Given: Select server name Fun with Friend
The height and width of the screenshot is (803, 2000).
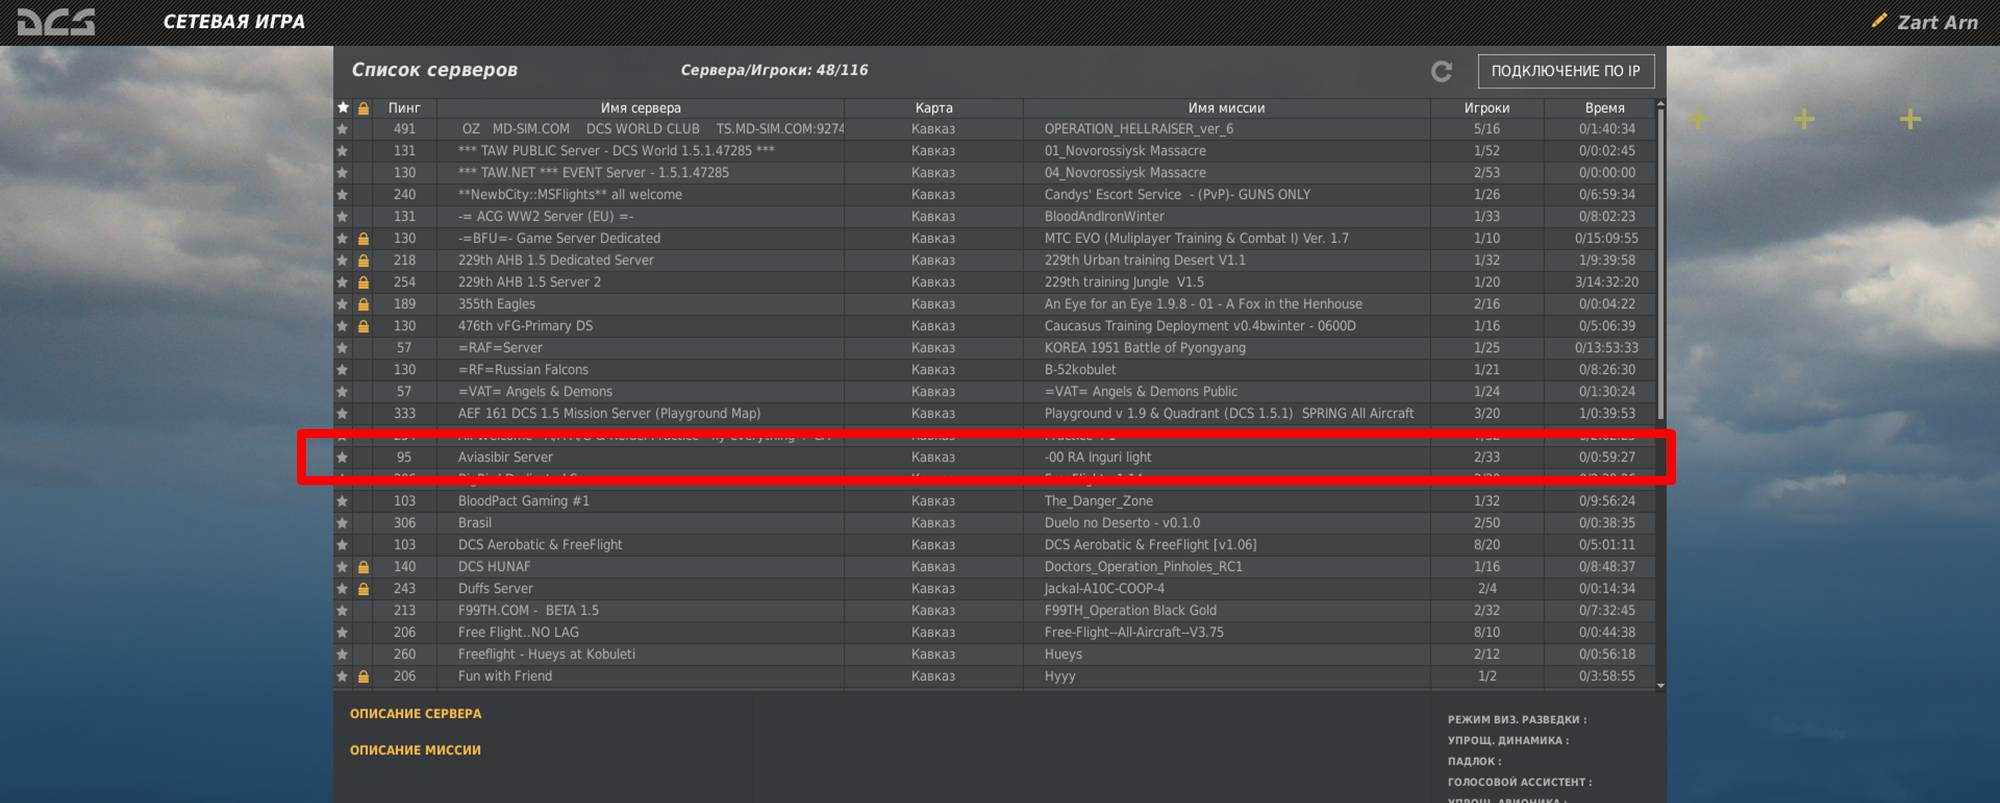Looking at the screenshot, I should 505,677.
